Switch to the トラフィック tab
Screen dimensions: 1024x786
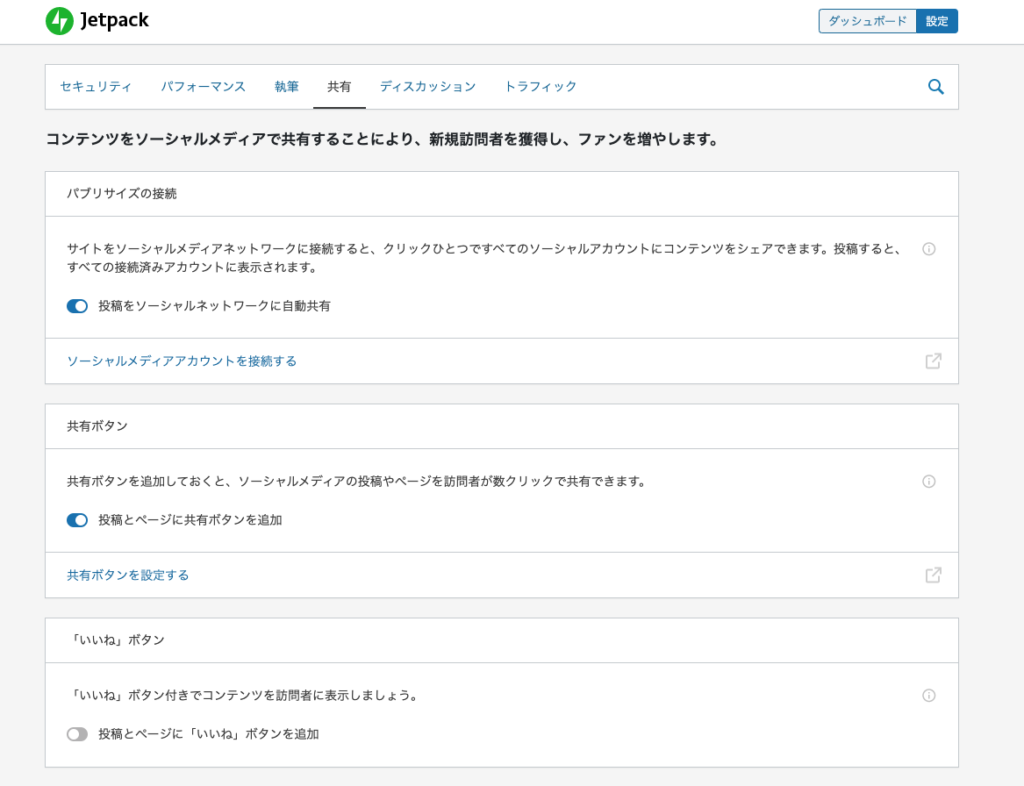540,87
